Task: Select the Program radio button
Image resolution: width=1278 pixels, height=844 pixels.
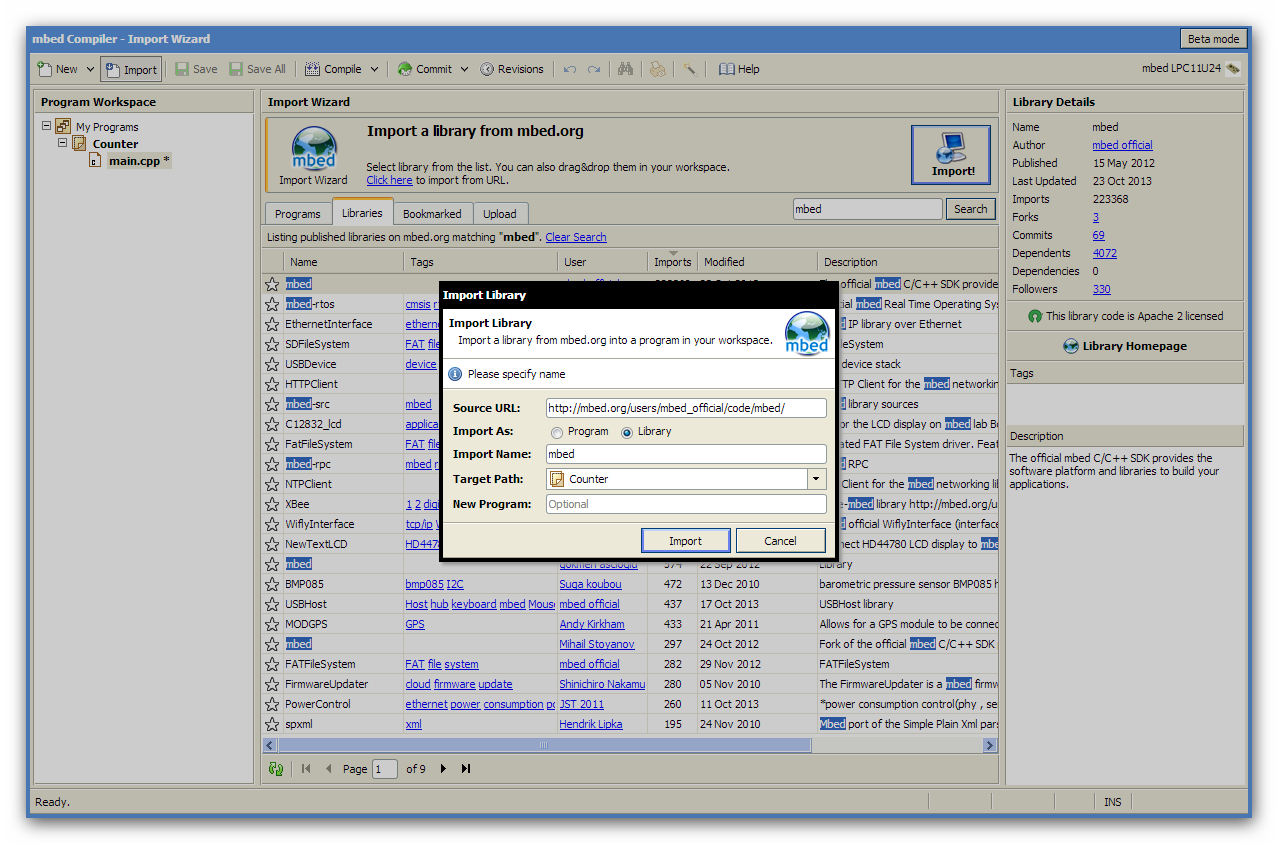Action: (x=557, y=432)
